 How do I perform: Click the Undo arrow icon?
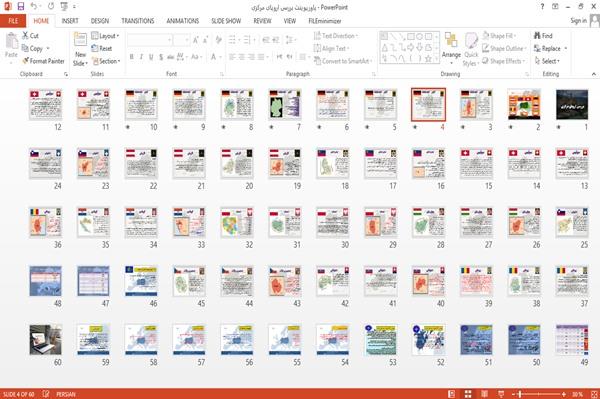coord(34,7)
